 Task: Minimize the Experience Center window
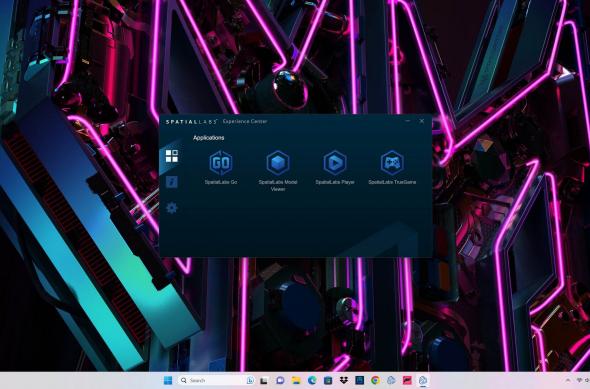pyautogui.click(x=408, y=121)
